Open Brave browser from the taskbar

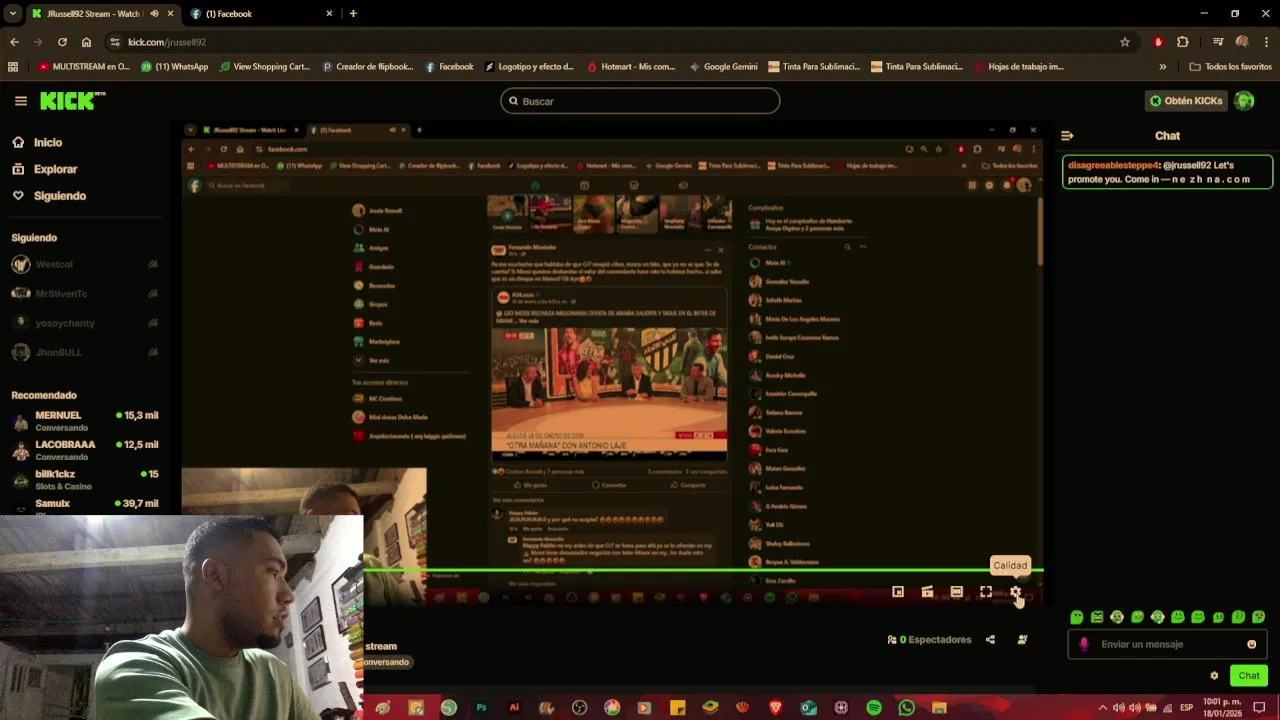pyautogui.click(x=776, y=708)
